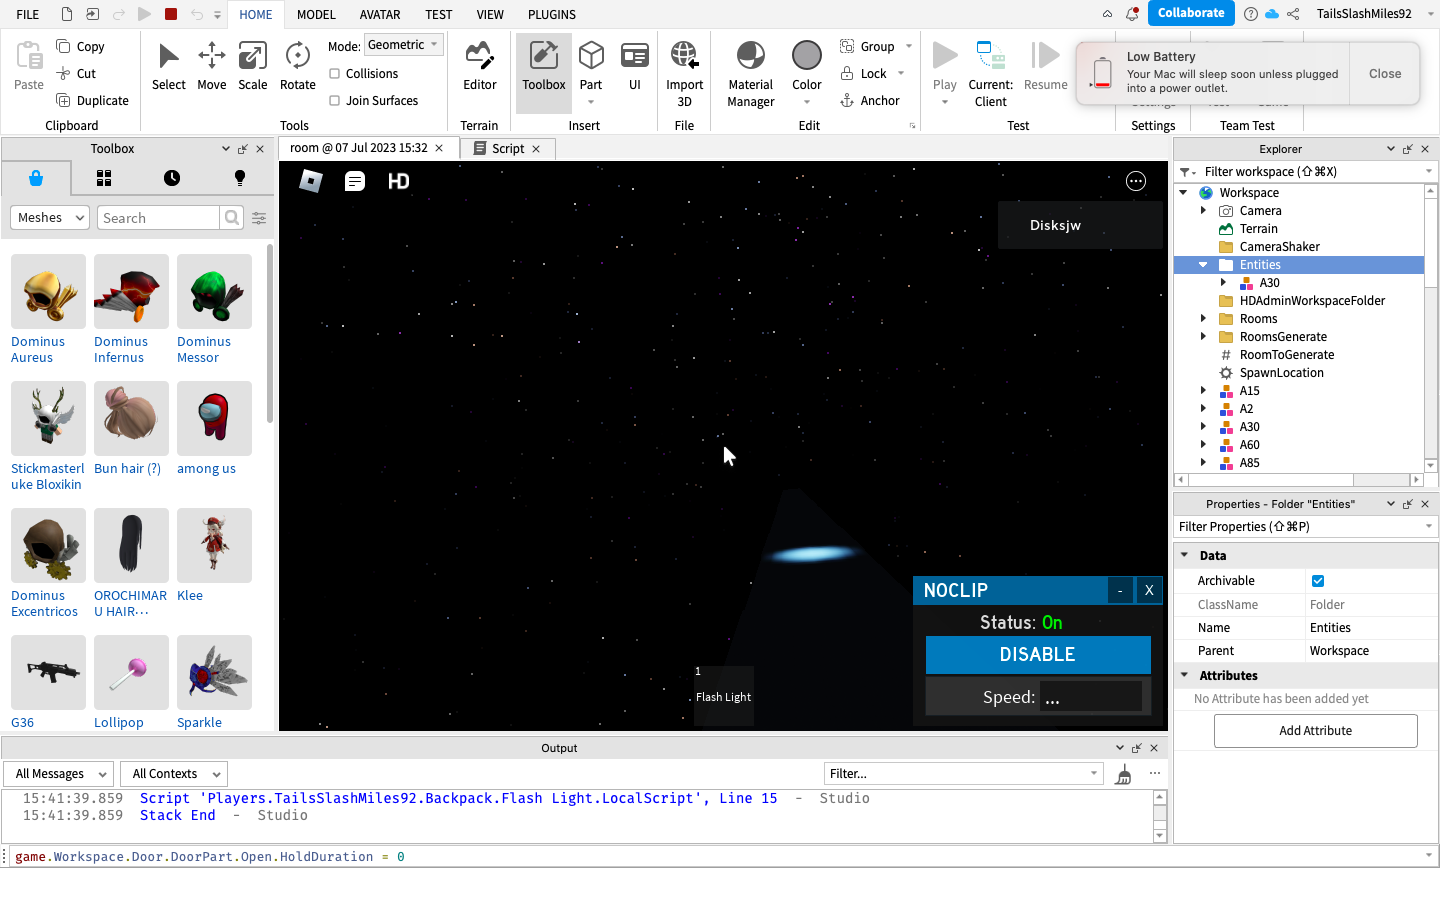Image resolution: width=1440 pixels, height=900 pixels.
Task: Uncheck Archivable in the Properties panel
Action: (x=1318, y=580)
